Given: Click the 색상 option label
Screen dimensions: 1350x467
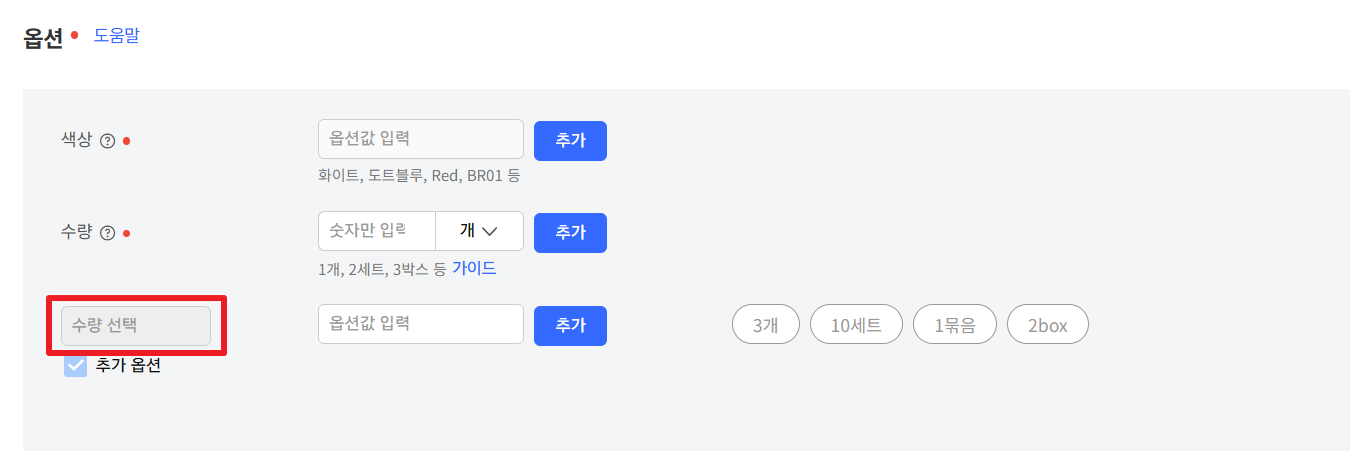Looking at the screenshot, I should [x=76, y=140].
